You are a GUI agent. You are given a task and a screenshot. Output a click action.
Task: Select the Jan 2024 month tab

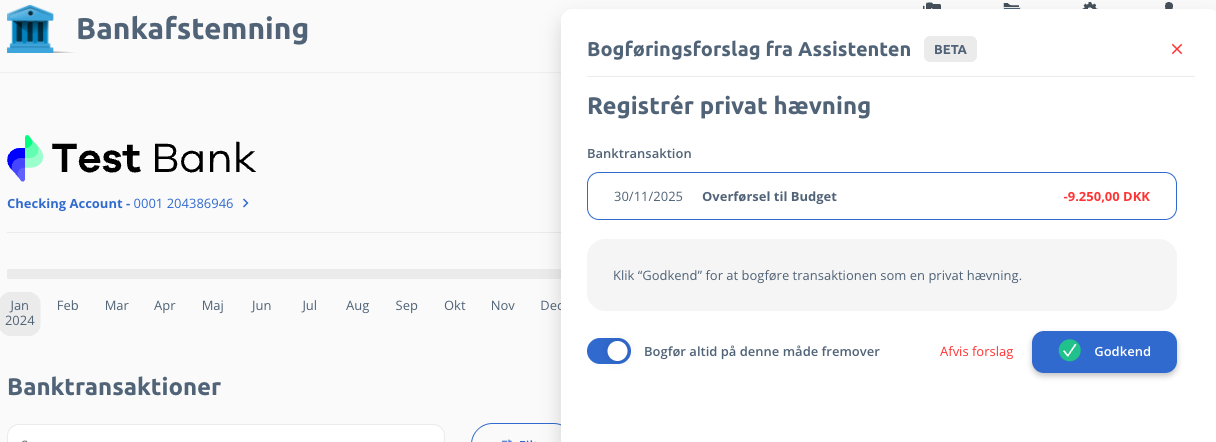tap(20, 313)
